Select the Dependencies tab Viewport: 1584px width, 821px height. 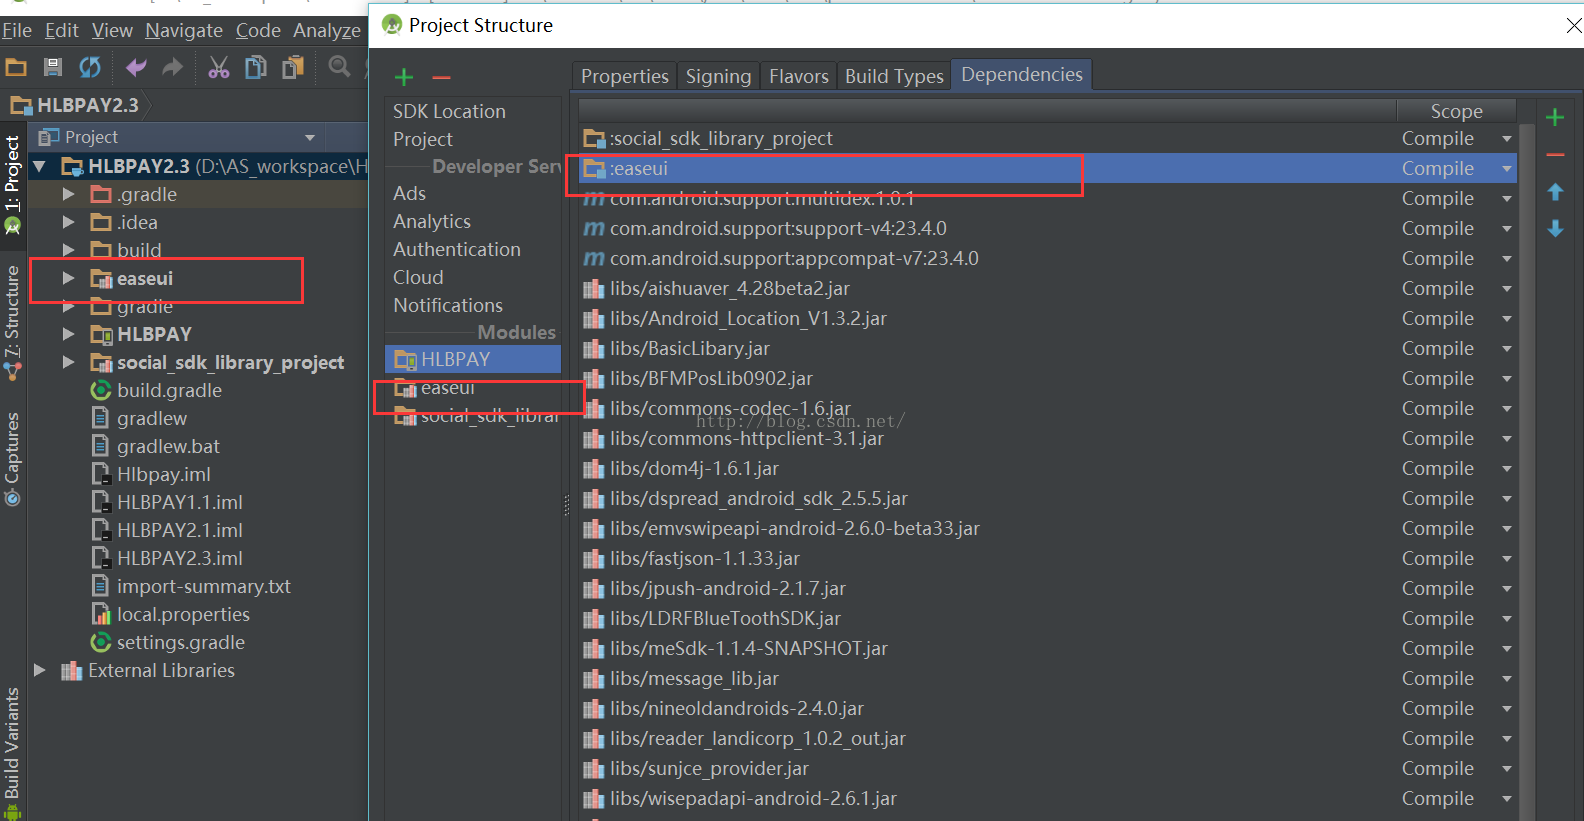click(x=1022, y=75)
